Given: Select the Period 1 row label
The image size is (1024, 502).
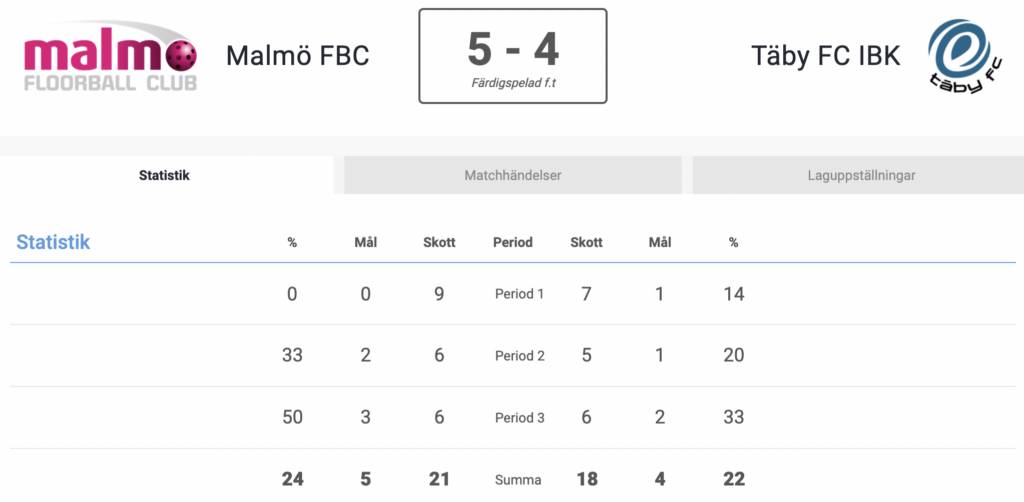Looking at the screenshot, I should [x=519, y=294].
